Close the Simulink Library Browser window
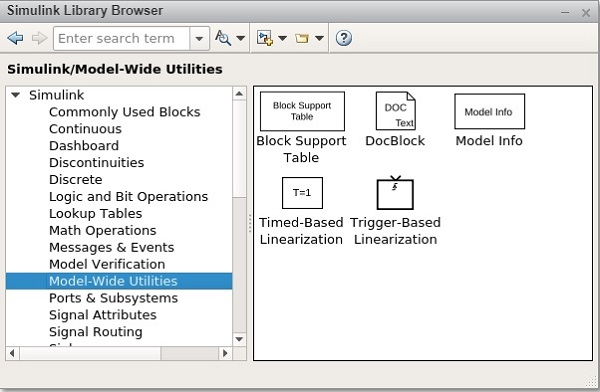The image size is (600, 392). 586,13
